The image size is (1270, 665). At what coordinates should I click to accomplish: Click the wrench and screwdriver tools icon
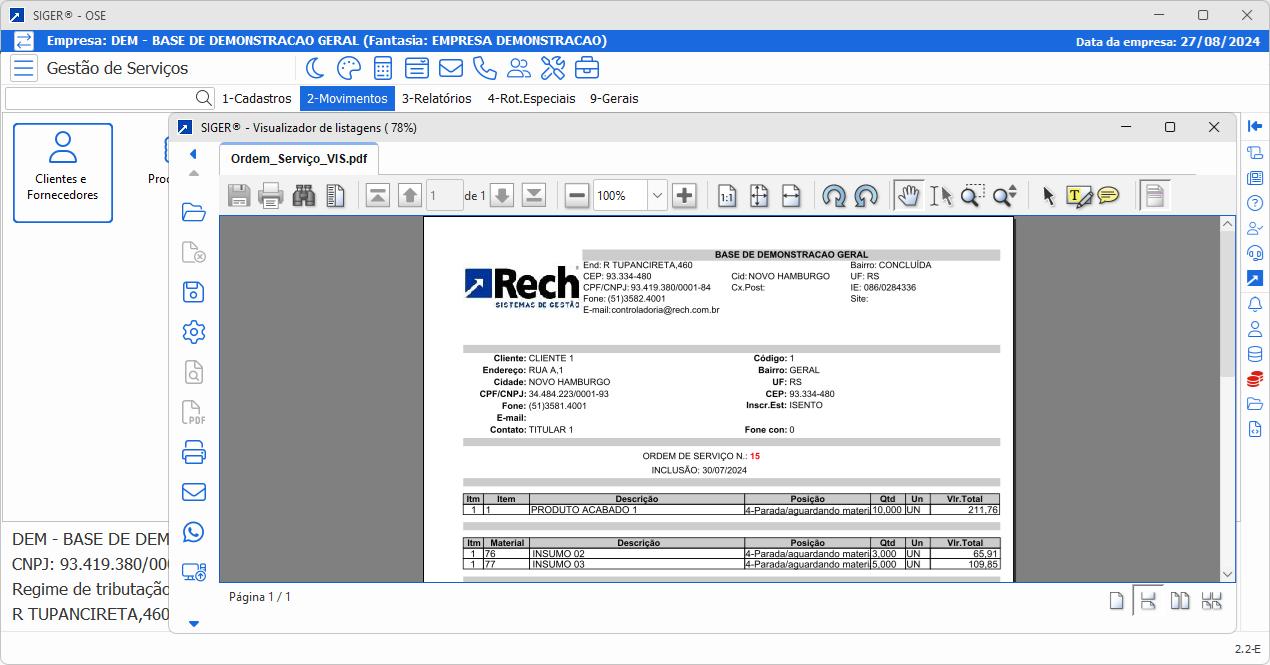click(x=552, y=68)
